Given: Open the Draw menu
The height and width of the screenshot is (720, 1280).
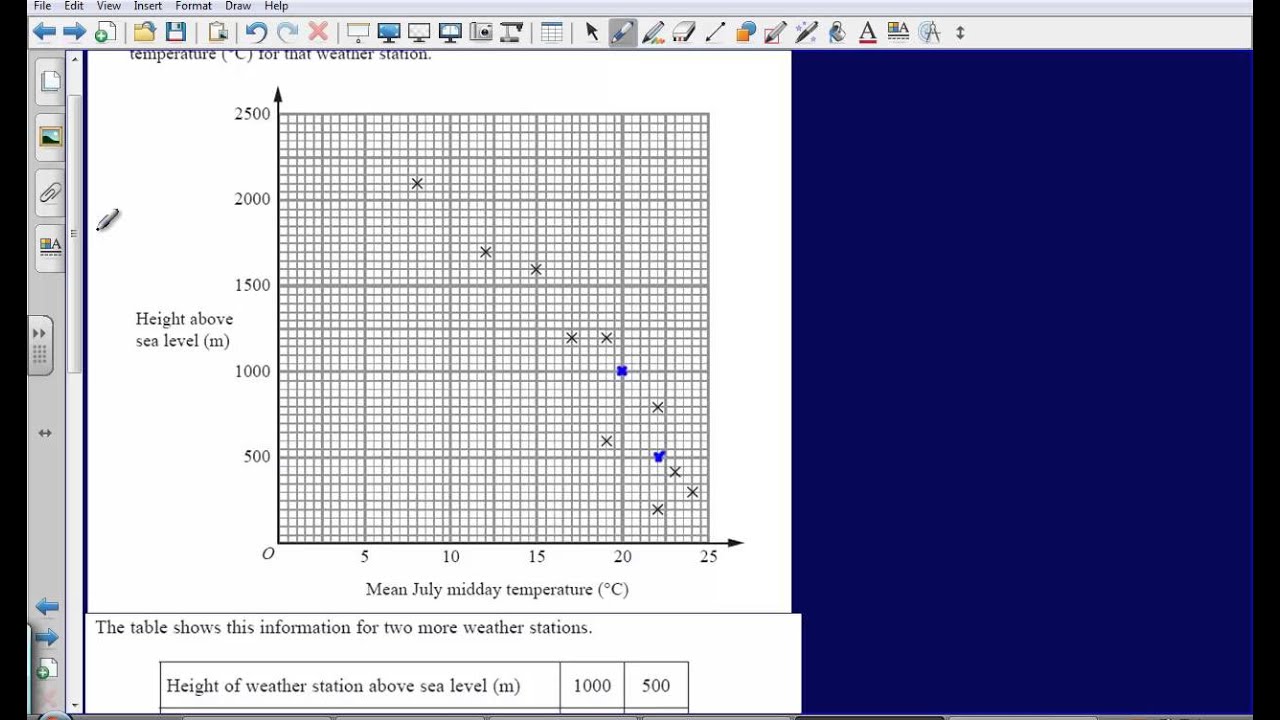Looking at the screenshot, I should (x=238, y=6).
